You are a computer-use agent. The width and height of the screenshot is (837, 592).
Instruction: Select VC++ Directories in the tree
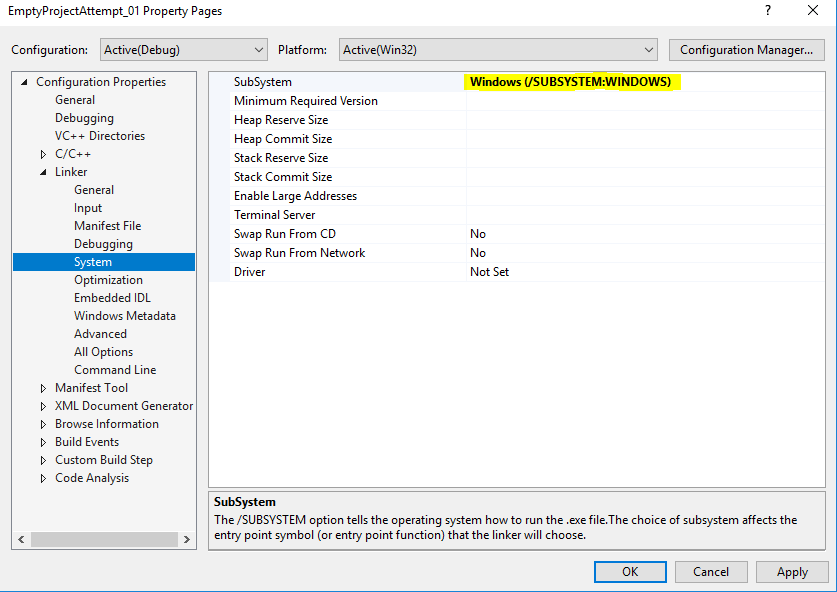pos(99,136)
